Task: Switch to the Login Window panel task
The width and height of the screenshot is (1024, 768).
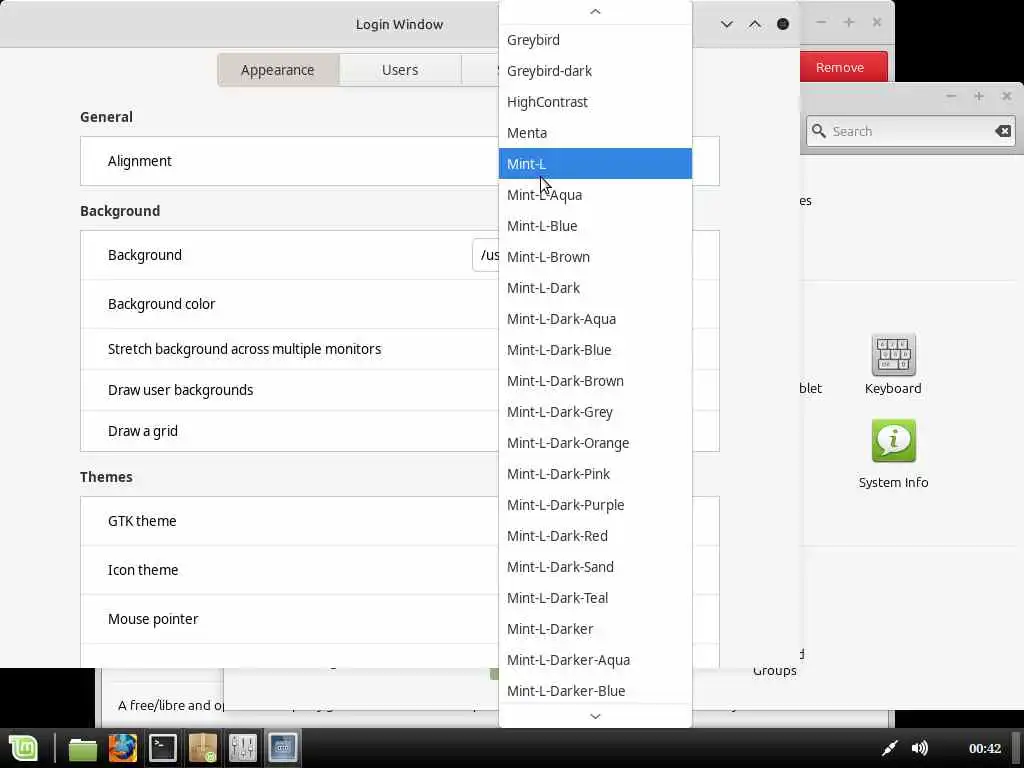Action: click(x=283, y=748)
